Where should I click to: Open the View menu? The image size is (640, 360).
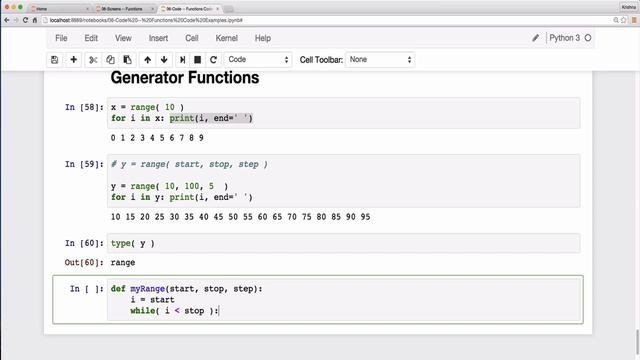coord(123,38)
